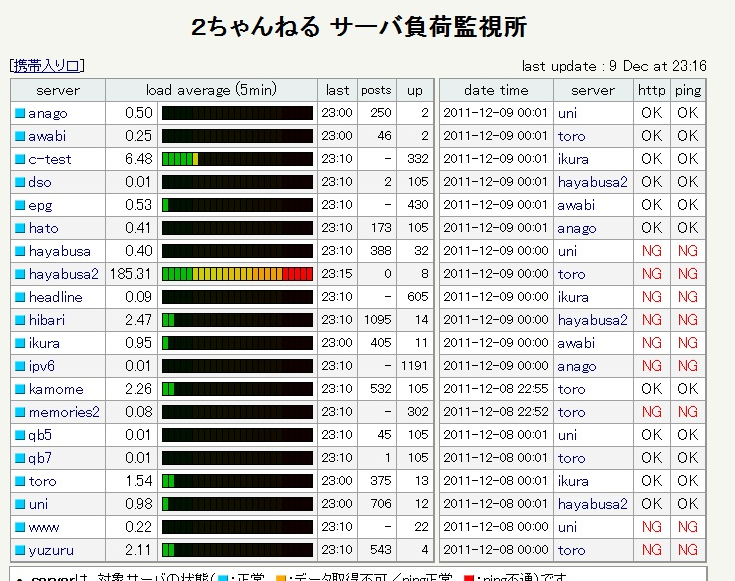Click '2011-12-08 22:55' date cell
The height and width of the screenshot is (581, 735).
(x=495, y=389)
